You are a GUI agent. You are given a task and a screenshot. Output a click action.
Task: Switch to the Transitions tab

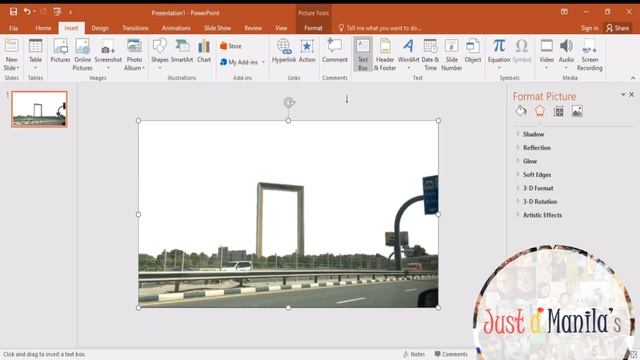point(135,28)
